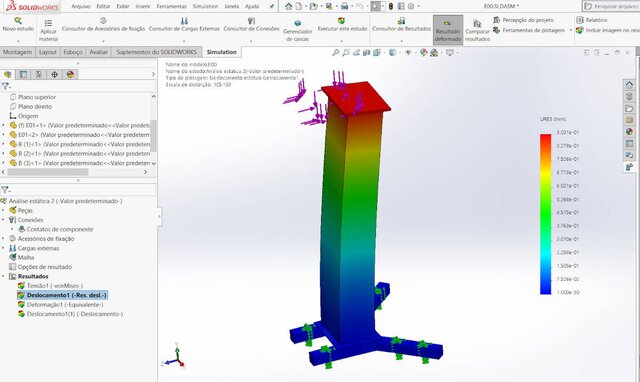Image resolution: width=640 pixels, height=382 pixels.
Task: Expand B (1)<1> component
Action: [x=3, y=144]
